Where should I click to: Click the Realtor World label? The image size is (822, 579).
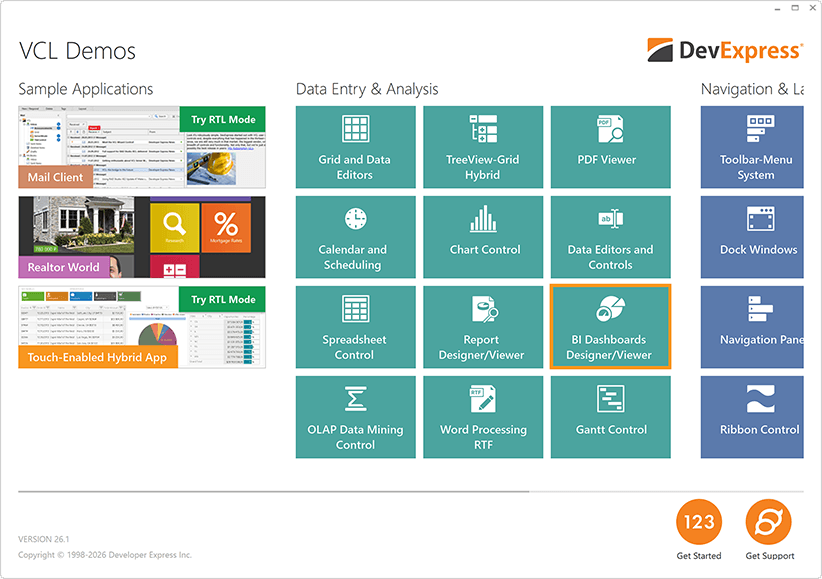pyautogui.click(x=63, y=267)
